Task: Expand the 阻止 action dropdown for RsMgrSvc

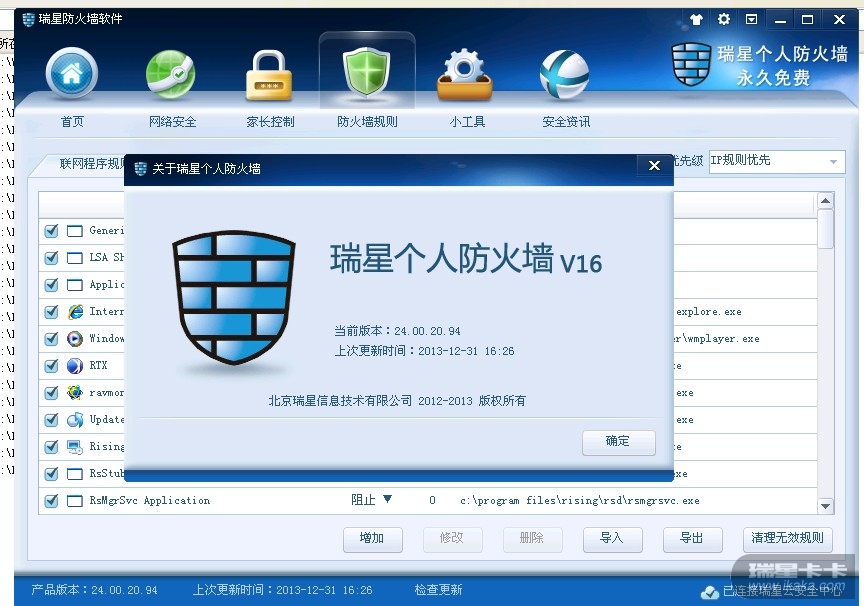Action: click(387, 499)
